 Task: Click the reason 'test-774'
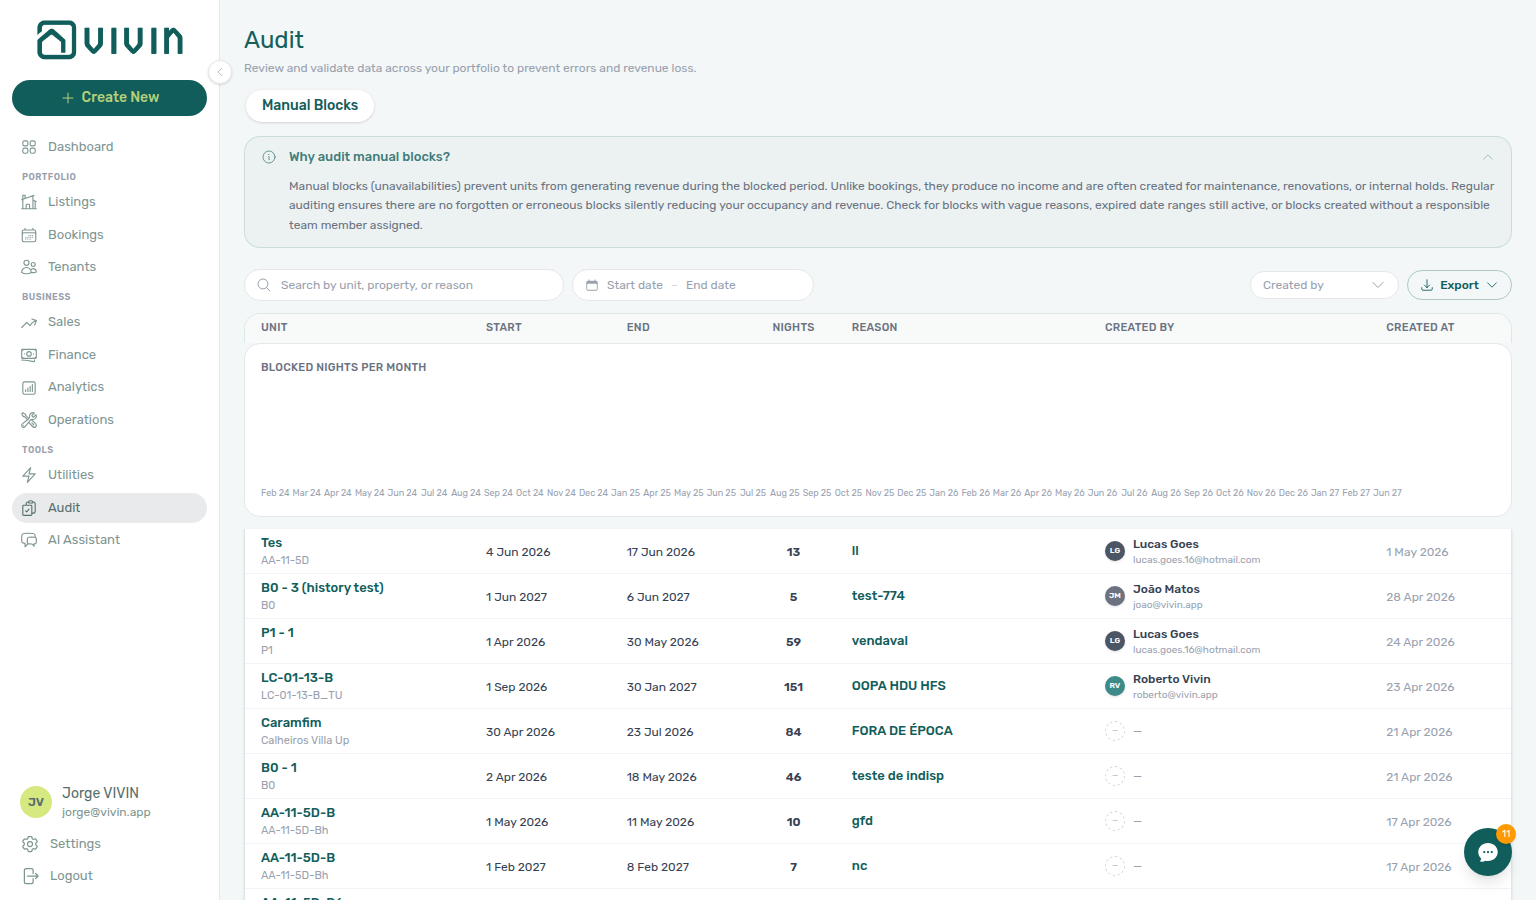(x=878, y=596)
